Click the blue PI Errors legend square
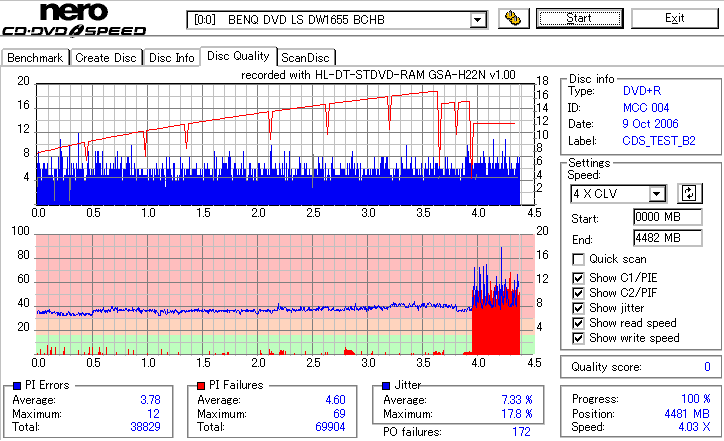 tap(17, 386)
